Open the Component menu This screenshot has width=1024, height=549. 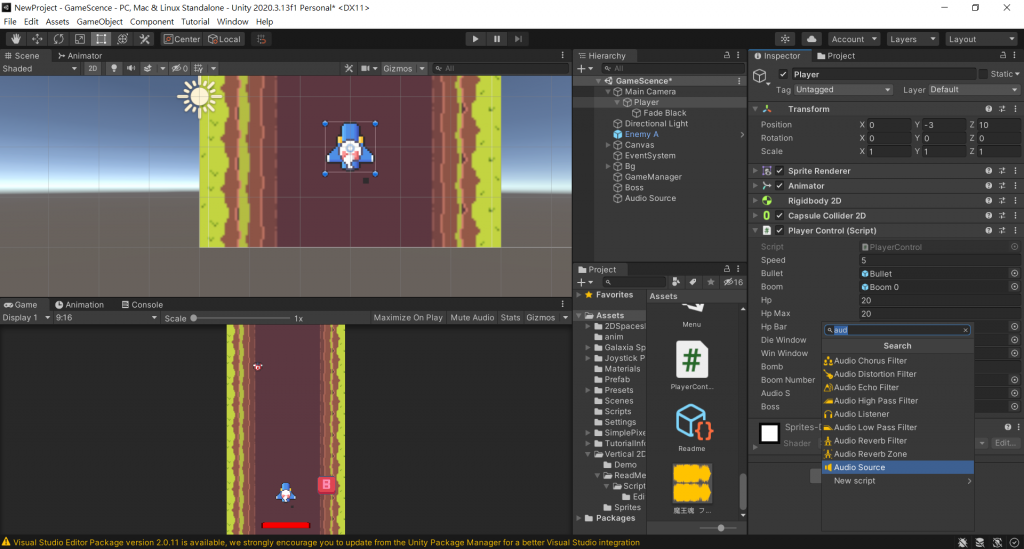(152, 22)
